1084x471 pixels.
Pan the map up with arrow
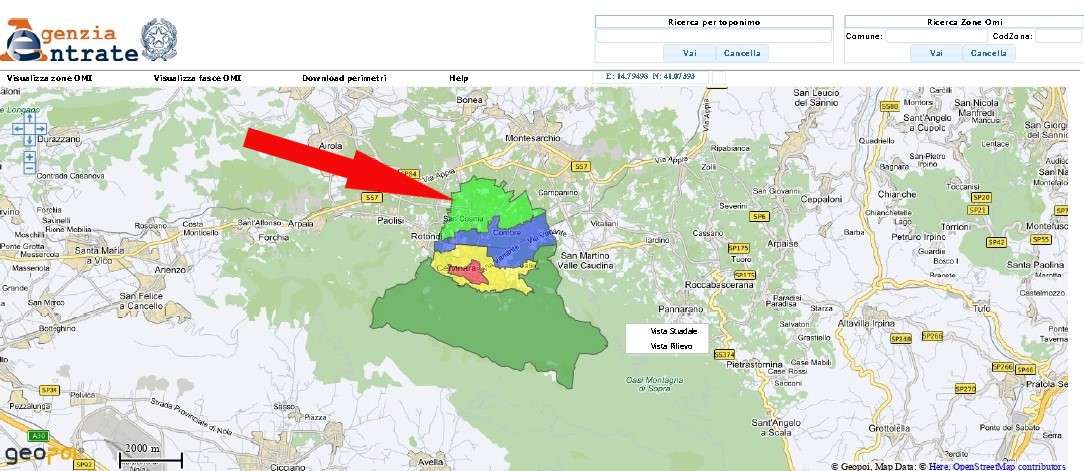(x=29, y=117)
